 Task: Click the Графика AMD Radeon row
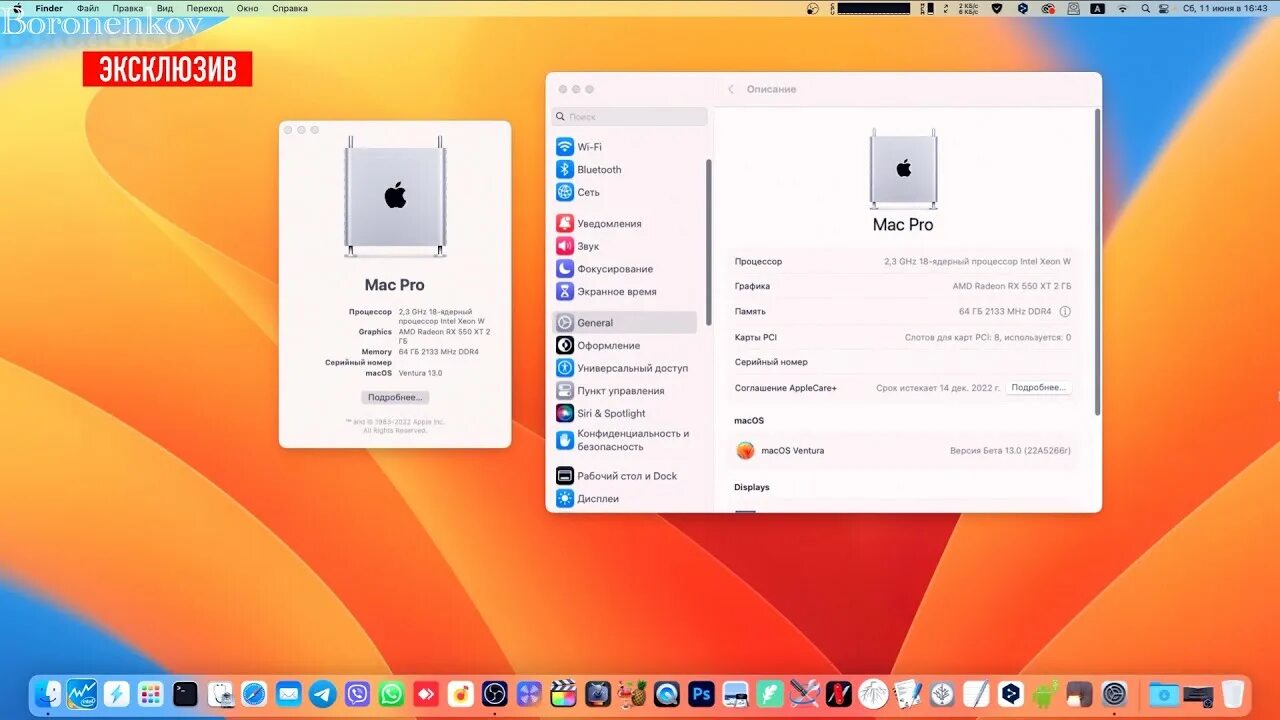[x=903, y=287]
